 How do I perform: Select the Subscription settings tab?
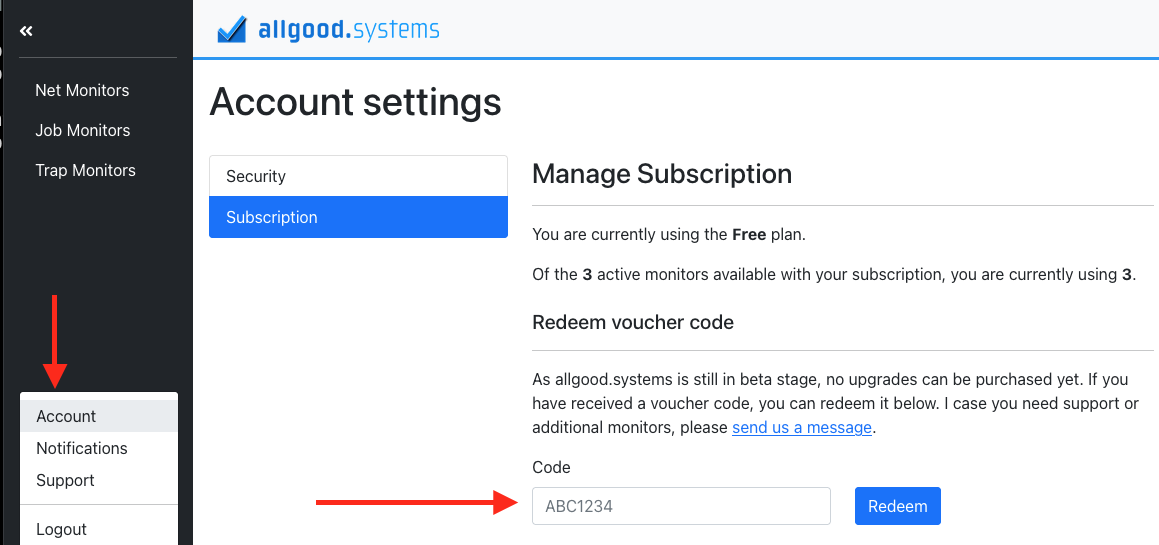(358, 217)
